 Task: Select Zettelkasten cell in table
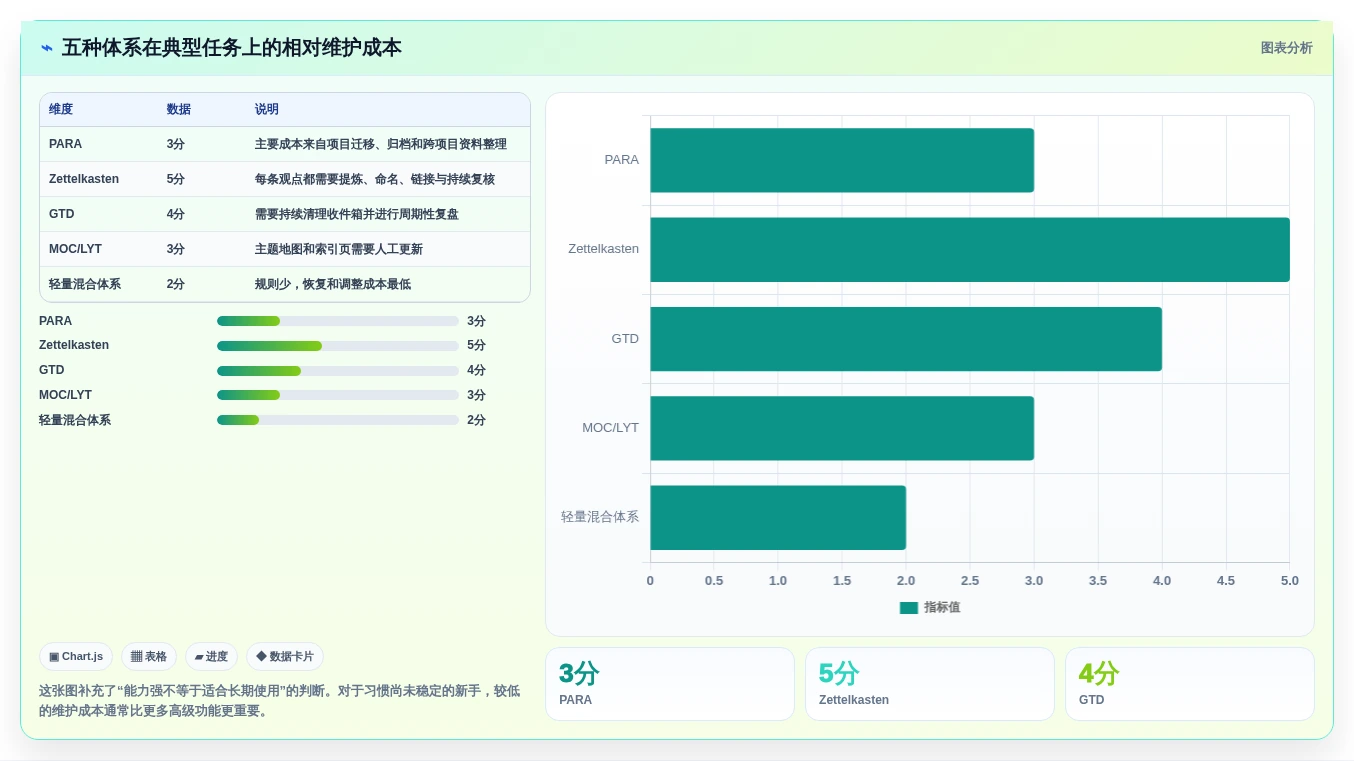pos(84,179)
